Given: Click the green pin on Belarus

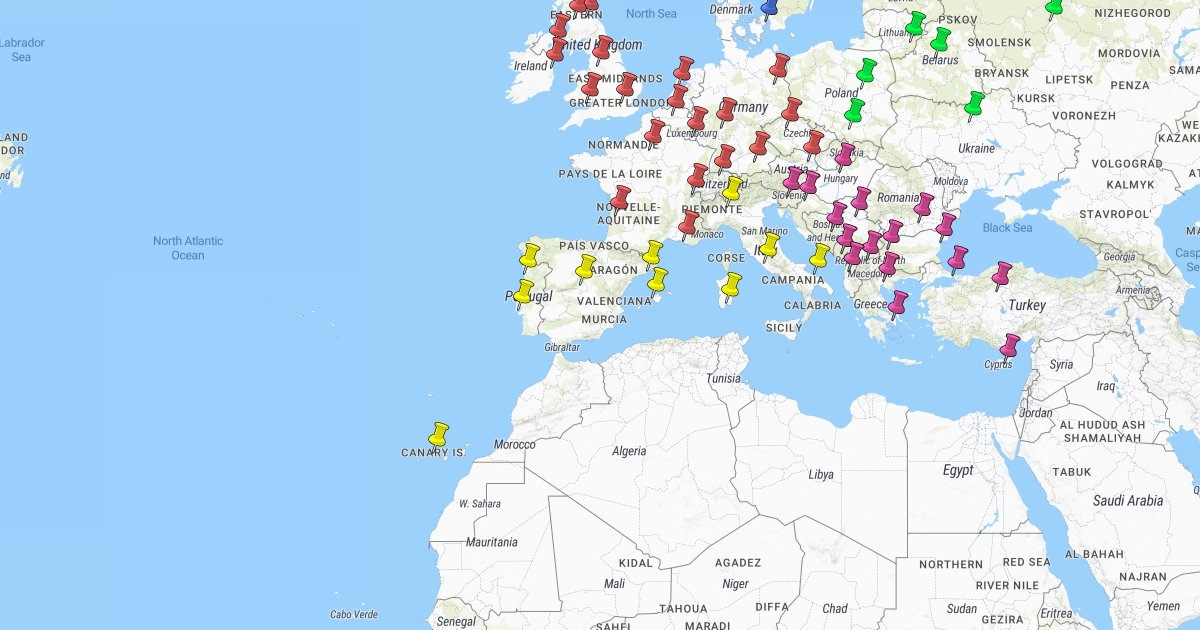Looking at the screenshot, I should [940, 41].
